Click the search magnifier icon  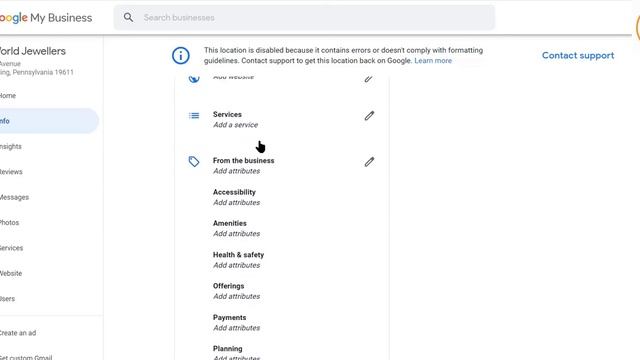[128, 18]
